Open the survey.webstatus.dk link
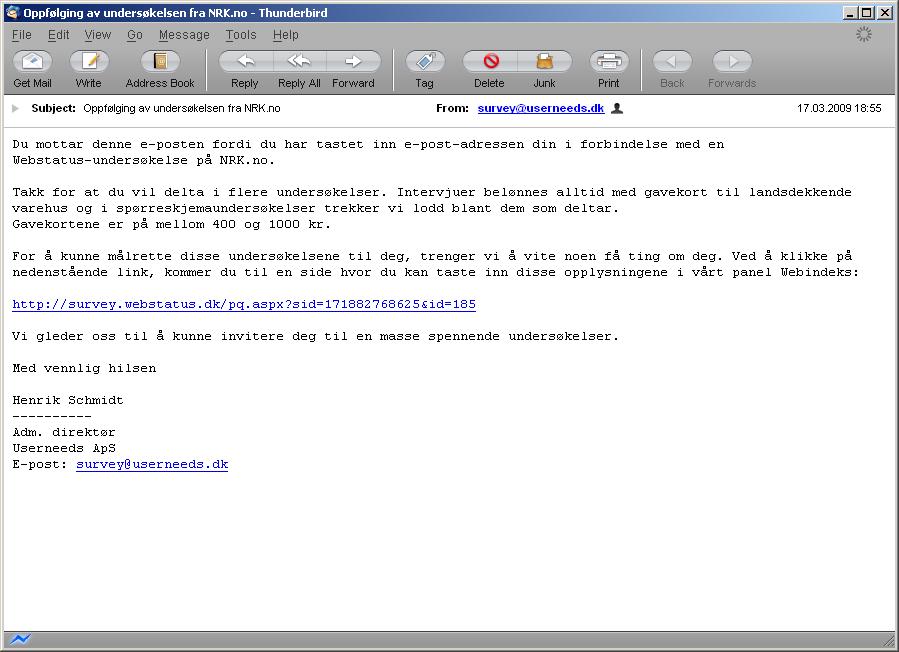899x652 pixels. coord(244,304)
